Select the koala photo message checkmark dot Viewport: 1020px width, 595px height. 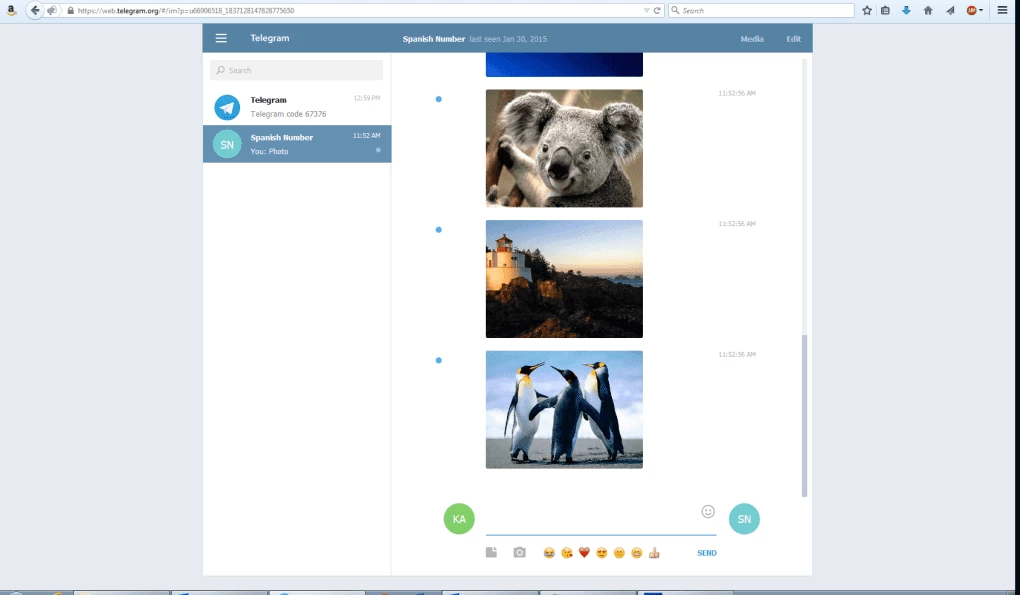[x=438, y=99]
